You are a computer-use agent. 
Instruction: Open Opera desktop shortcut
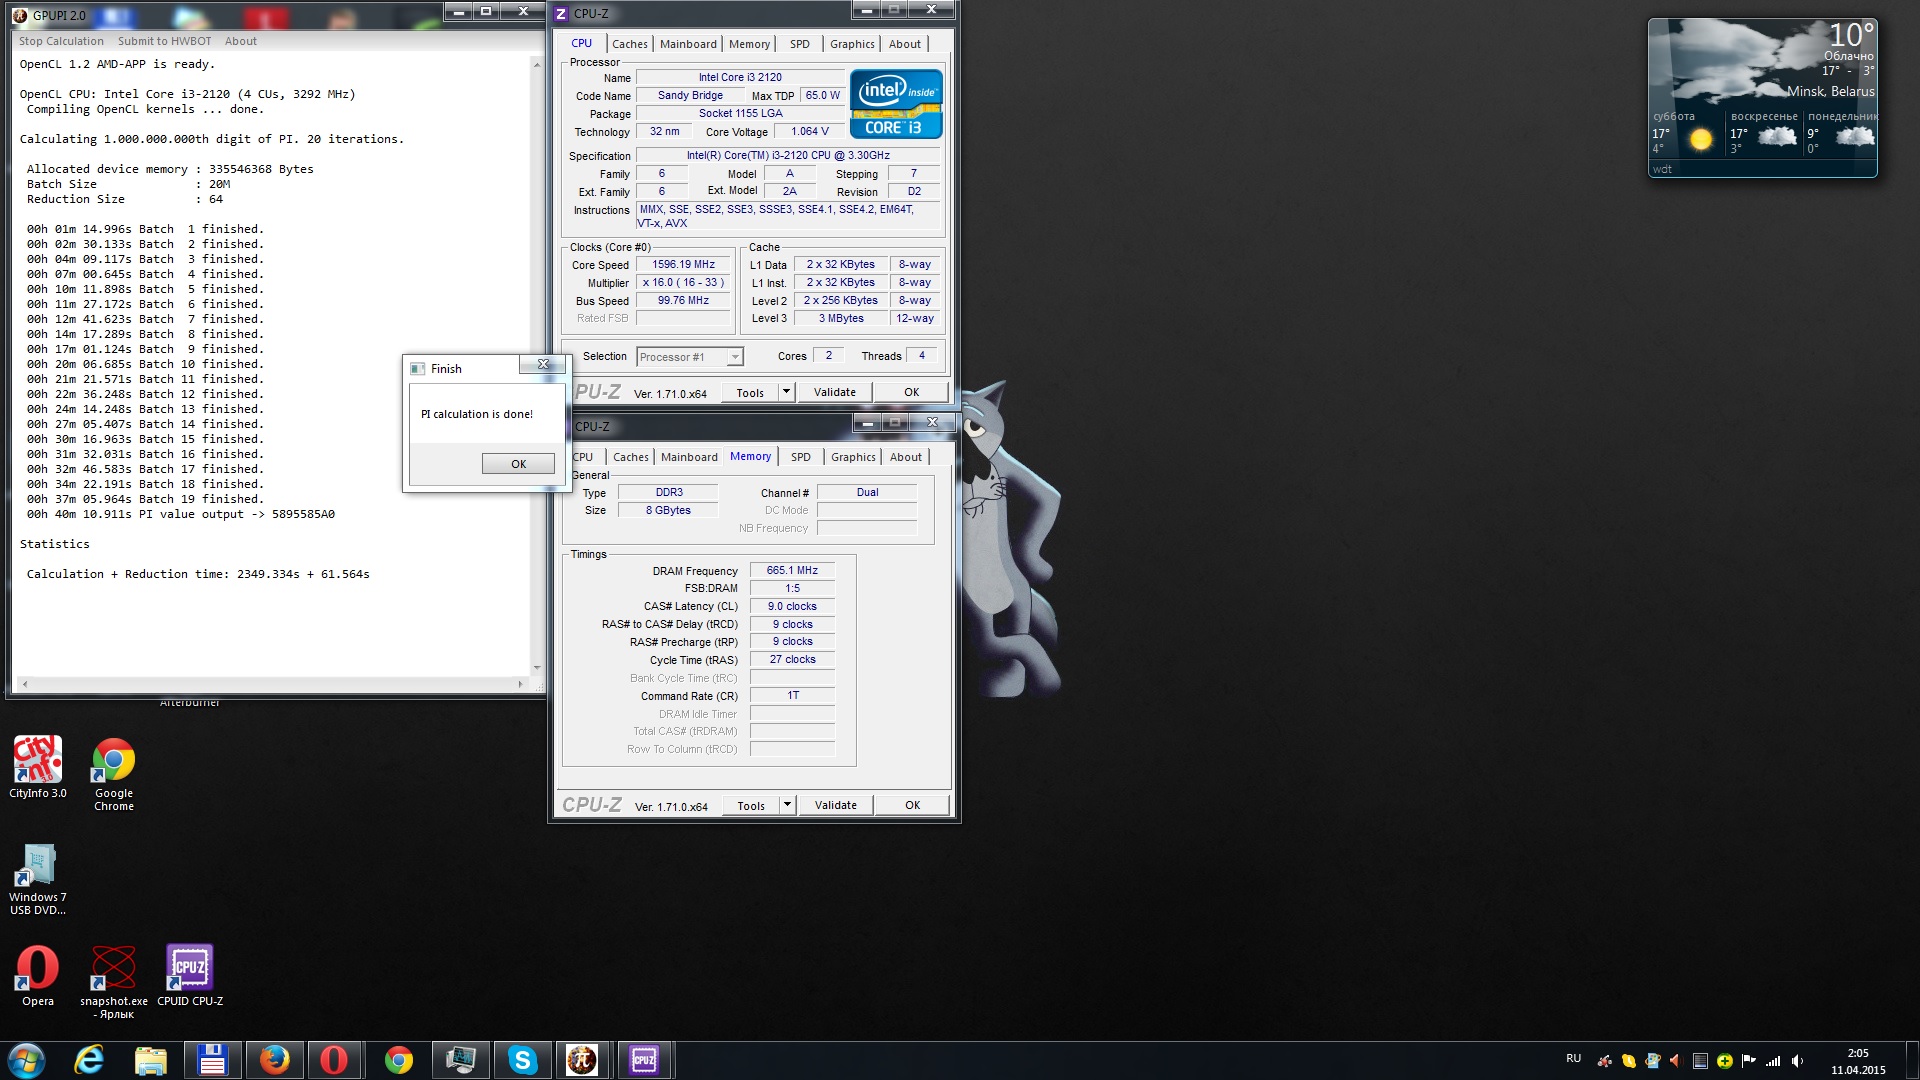point(38,976)
